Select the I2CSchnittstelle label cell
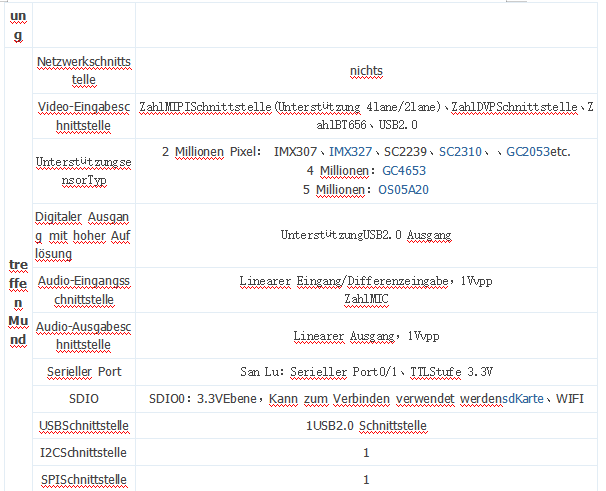The width and height of the screenshot is (606, 491). point(84,453)
